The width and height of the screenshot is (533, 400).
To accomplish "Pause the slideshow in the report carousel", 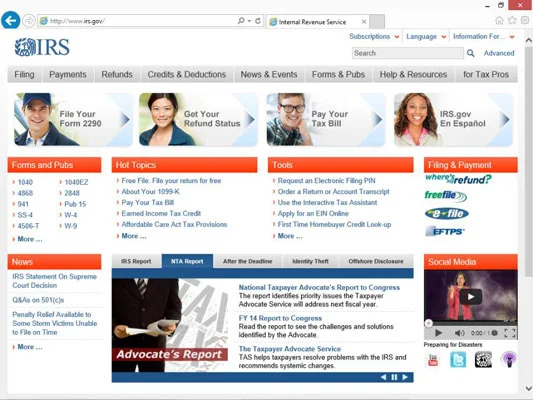I will [x=394, y=377].
